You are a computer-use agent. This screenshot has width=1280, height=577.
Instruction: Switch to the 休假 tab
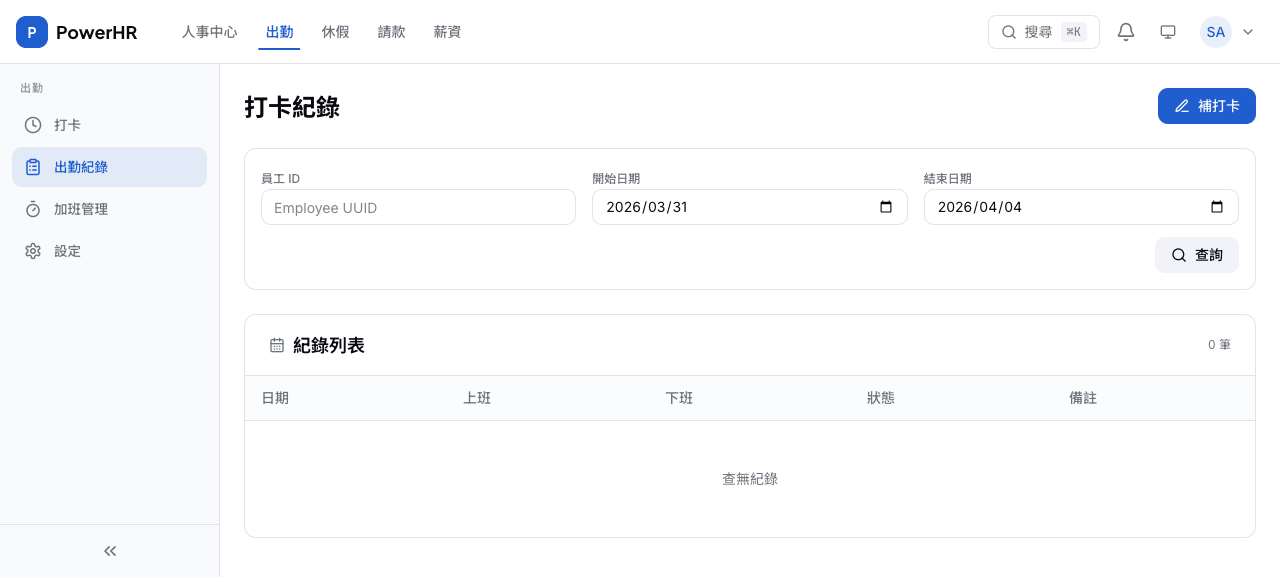click(x=335, y=32)
